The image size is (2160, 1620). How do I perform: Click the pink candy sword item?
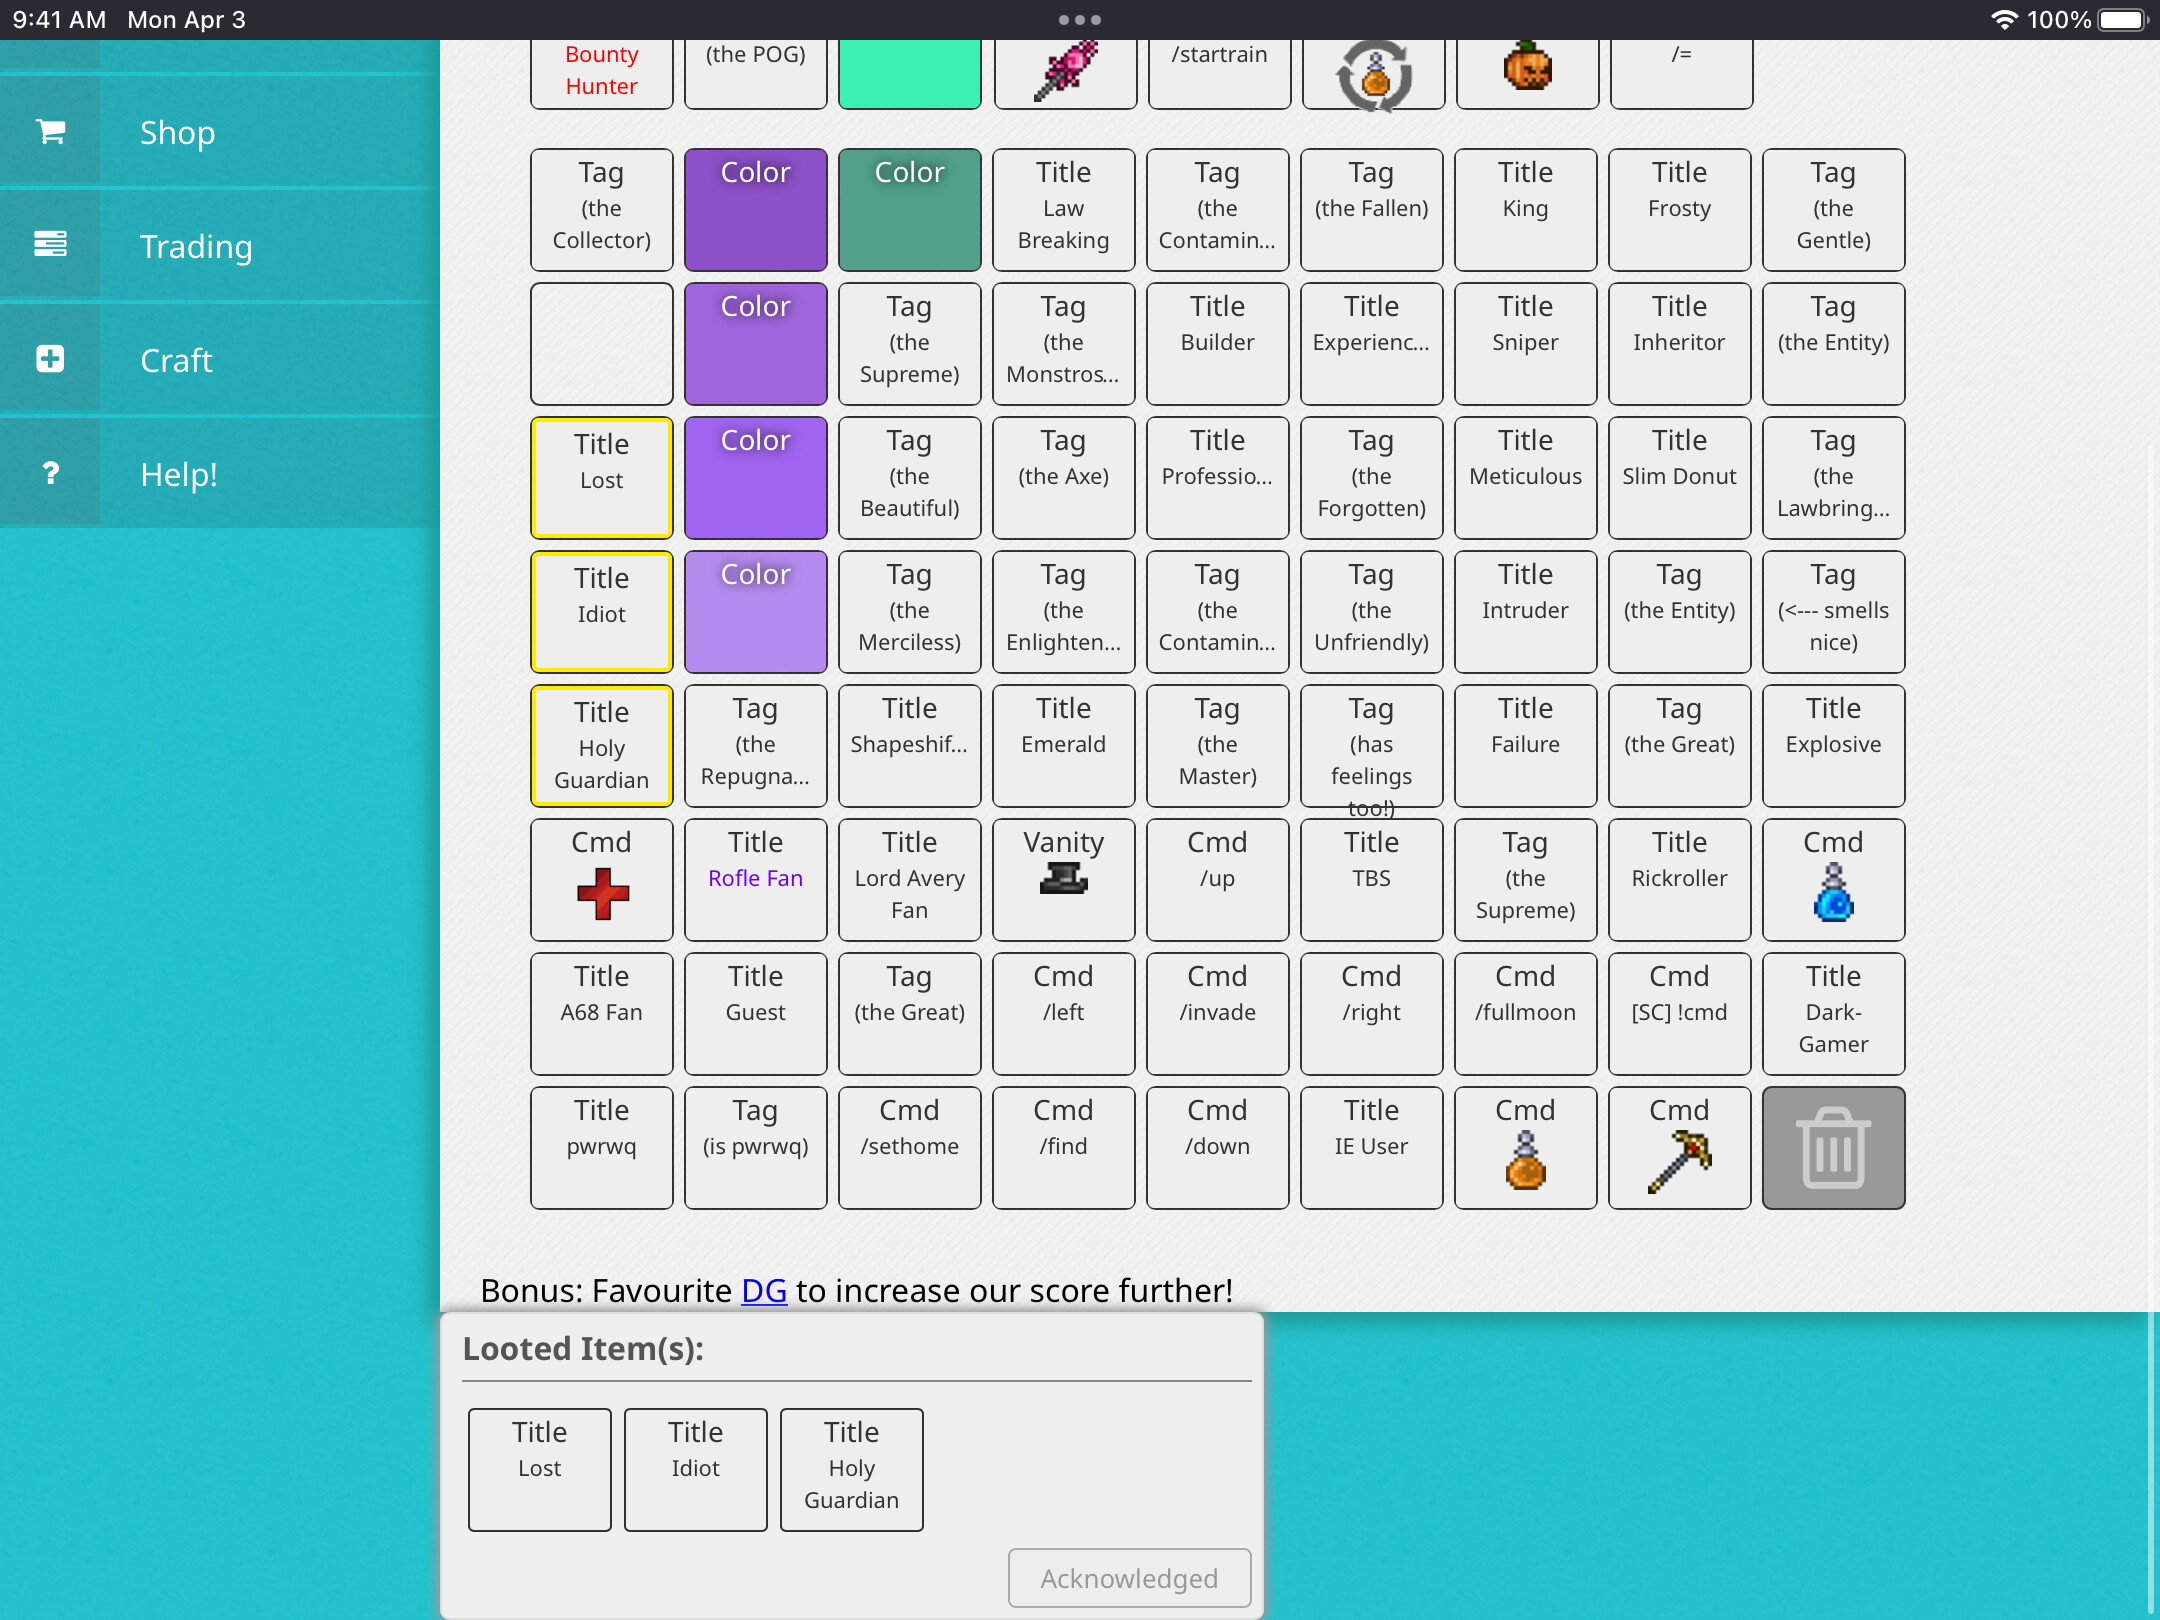(1065, 70)
